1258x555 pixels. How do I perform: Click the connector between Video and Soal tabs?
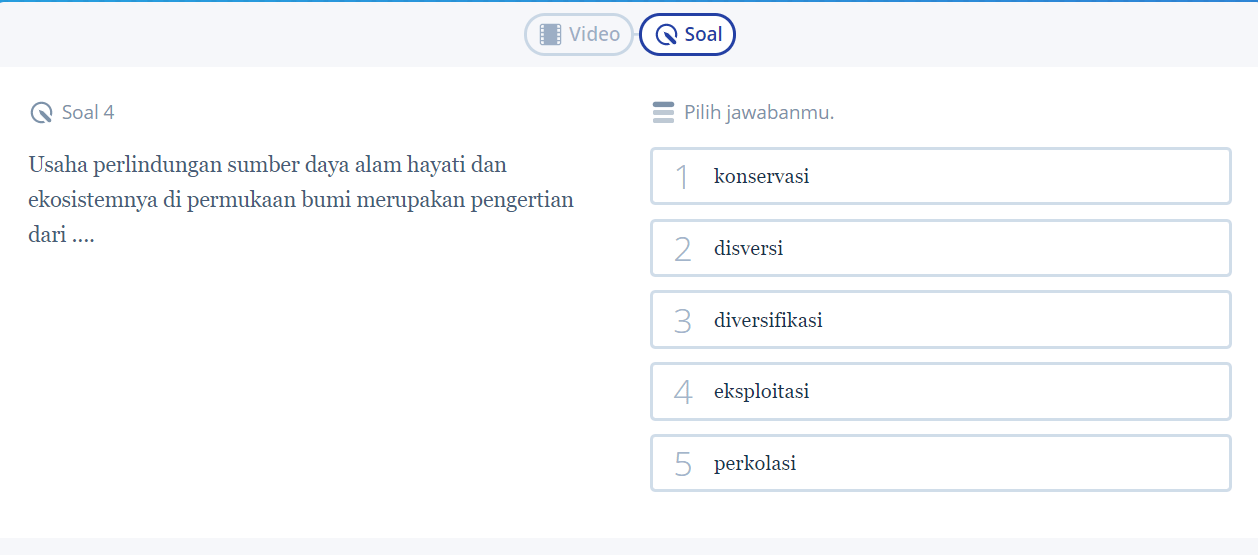click(x=637, y=35)
